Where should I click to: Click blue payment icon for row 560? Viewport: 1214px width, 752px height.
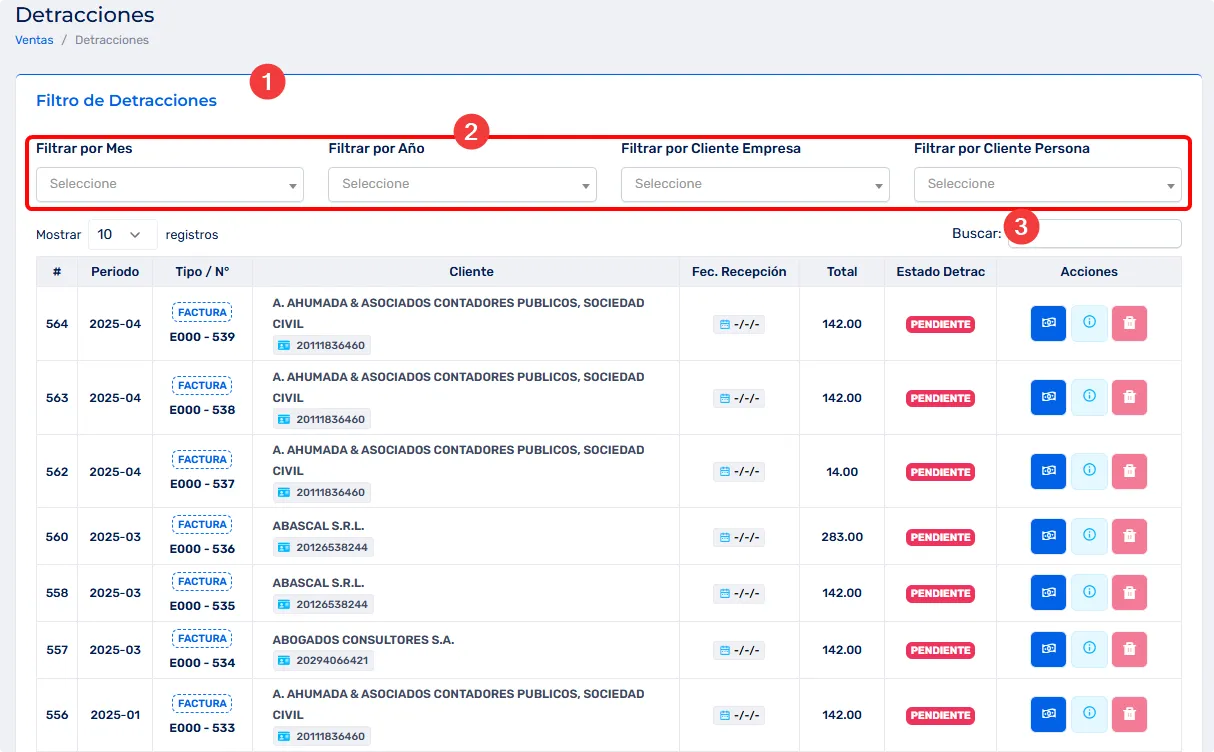[1048, 537]
